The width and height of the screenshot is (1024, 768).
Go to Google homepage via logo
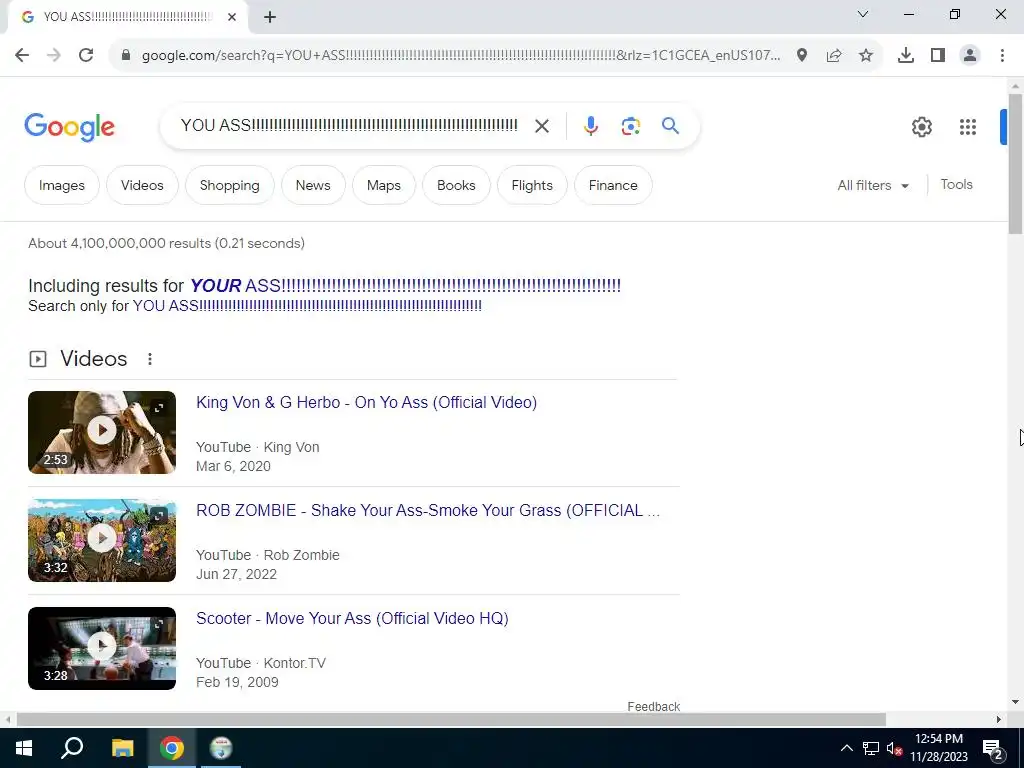point(69,127)
